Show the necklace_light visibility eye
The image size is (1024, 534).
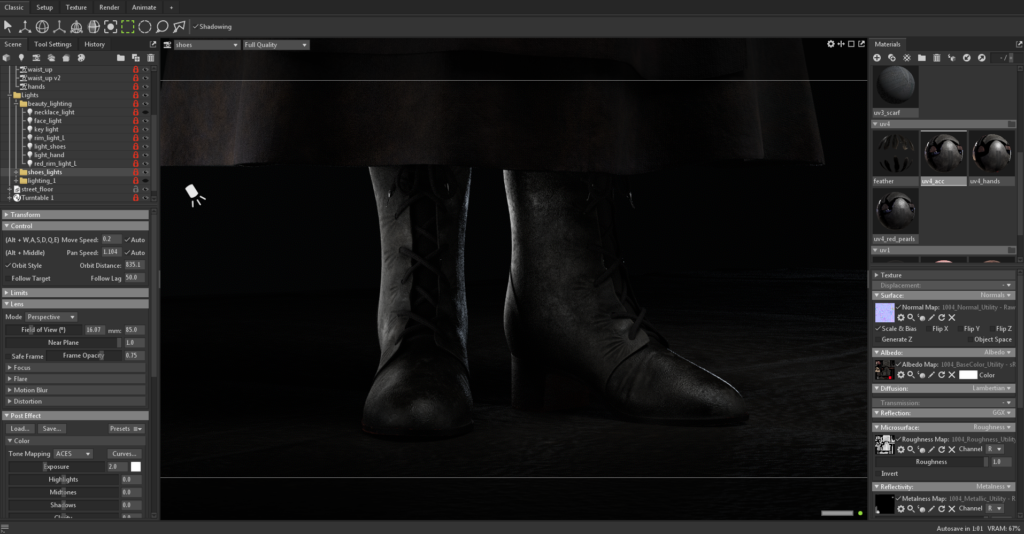tap(145, 112)
